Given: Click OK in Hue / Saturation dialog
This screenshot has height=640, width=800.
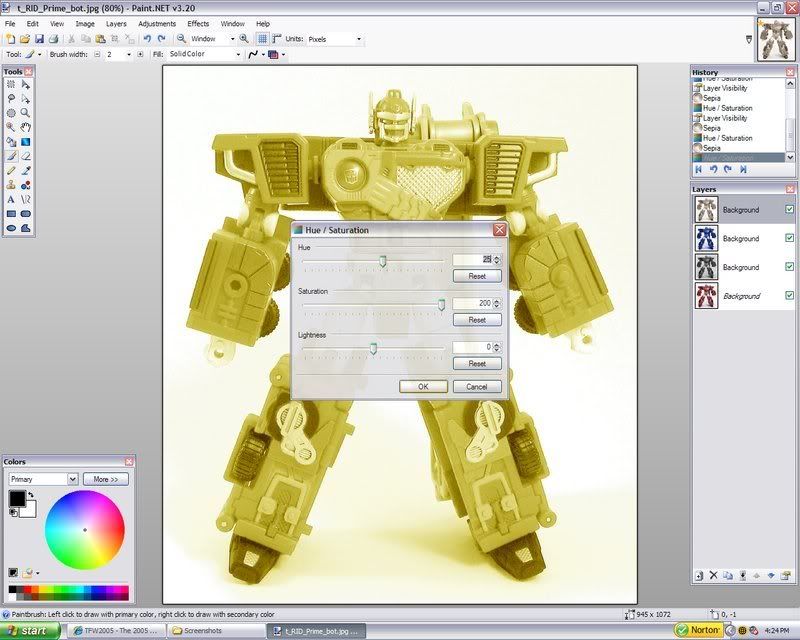Looking at the screenshot, I should point(423,386).
